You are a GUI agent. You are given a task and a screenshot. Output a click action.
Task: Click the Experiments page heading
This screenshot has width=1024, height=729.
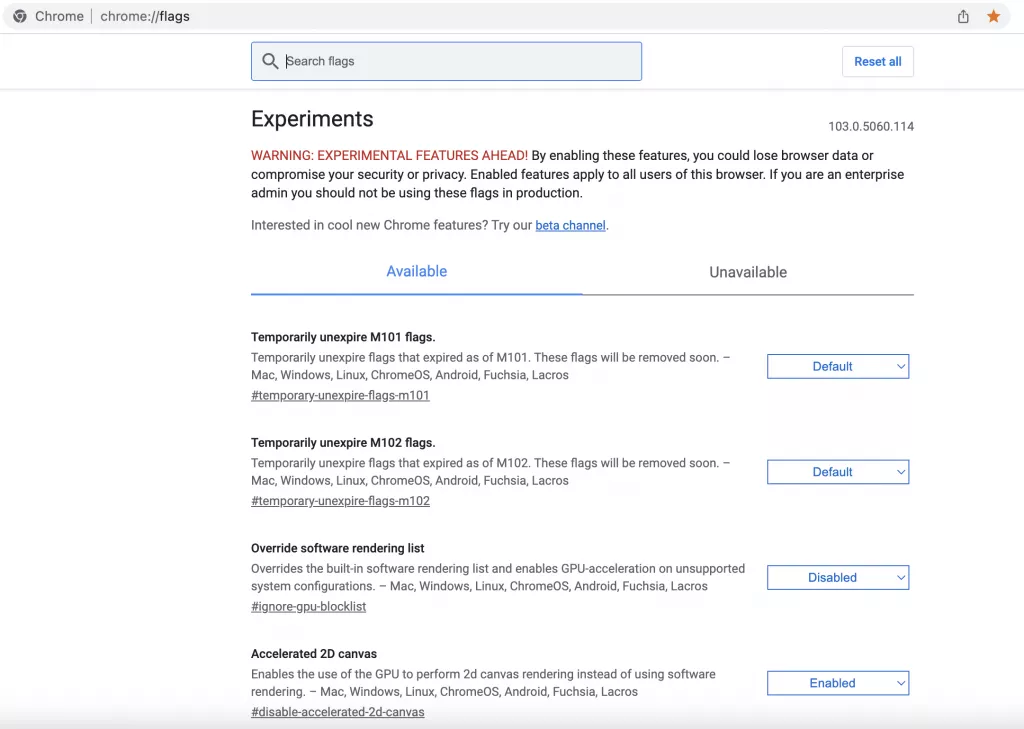coord(312,119)
